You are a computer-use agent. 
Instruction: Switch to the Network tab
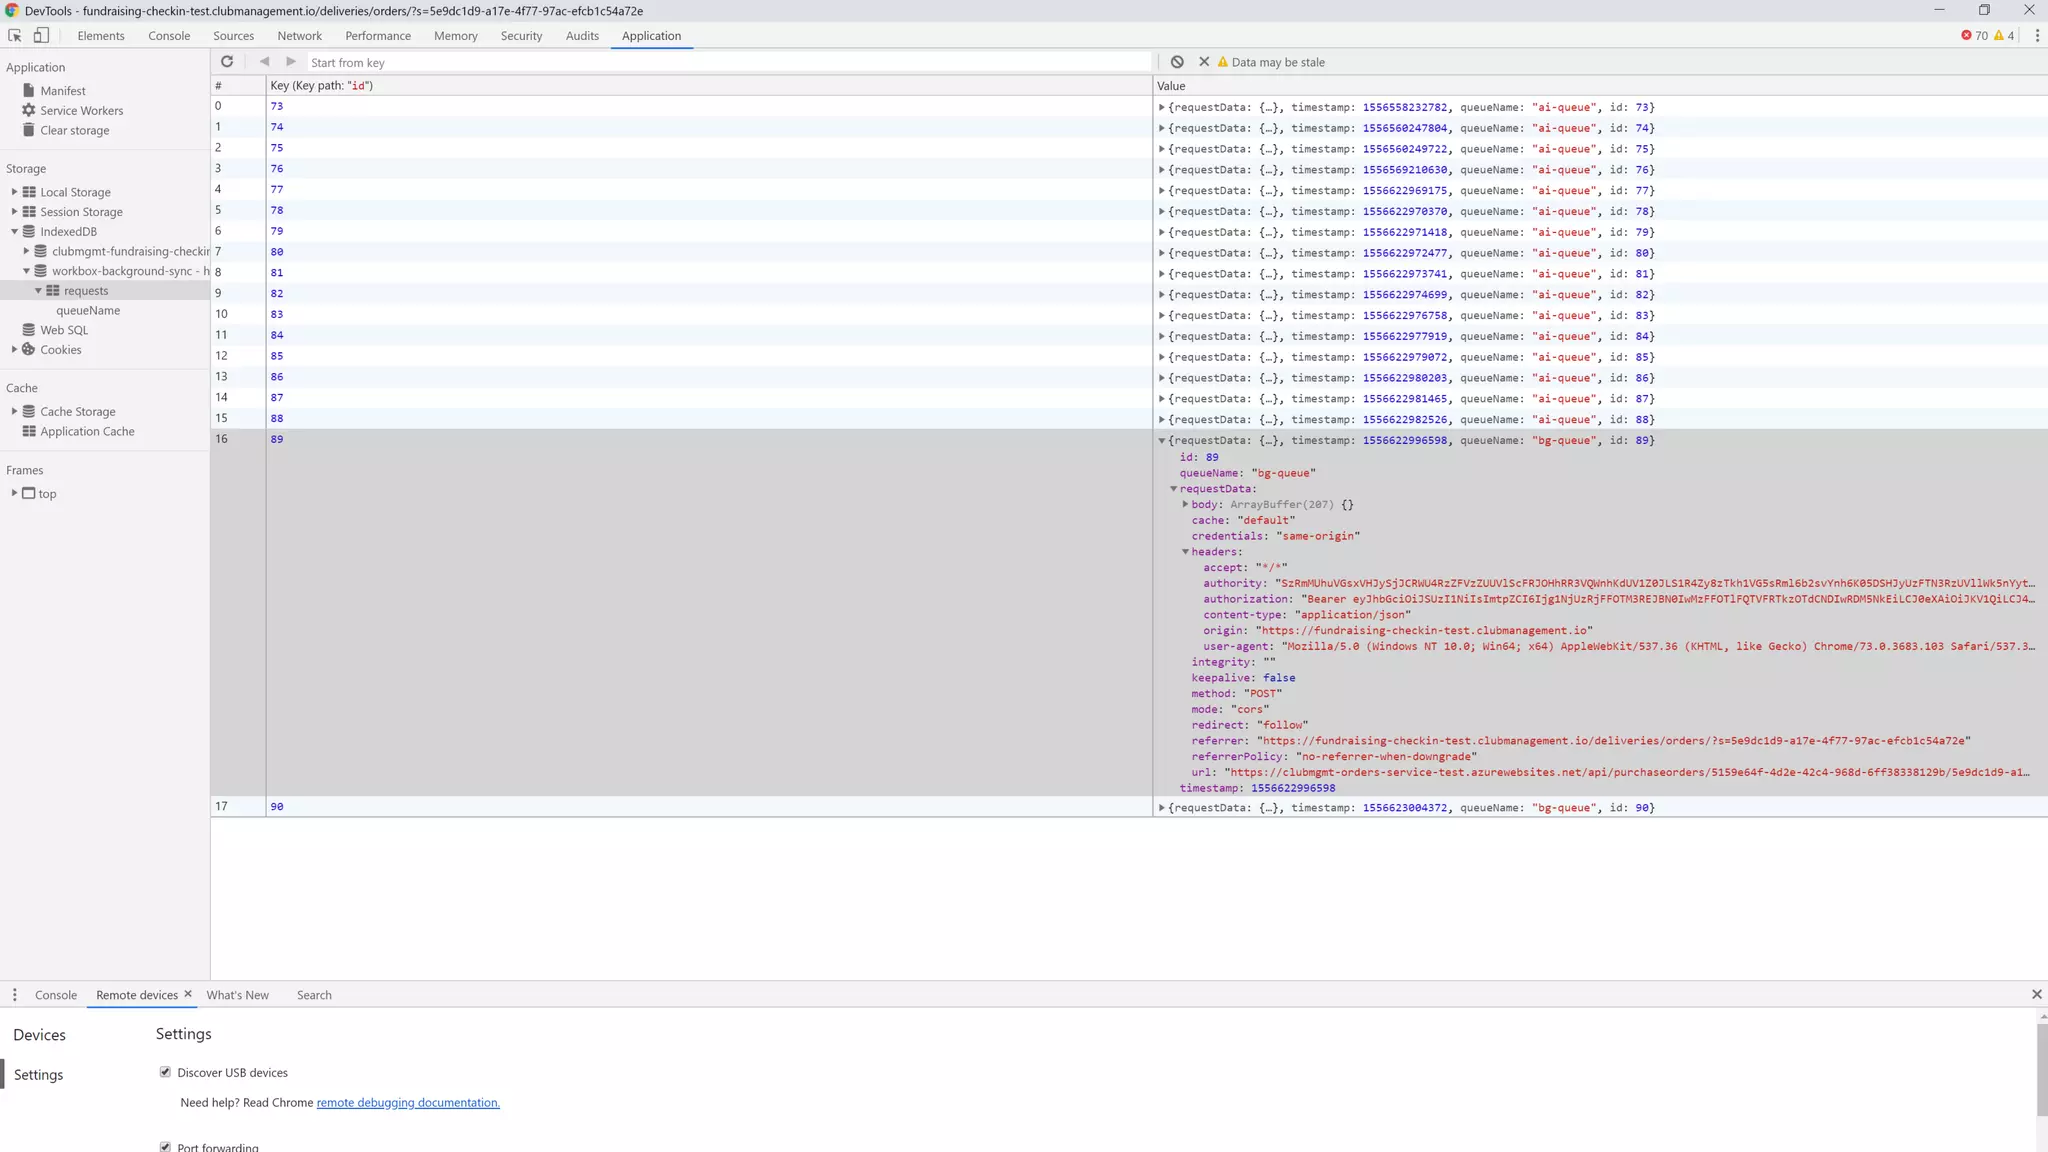pyautogui.click(x=299, y=36)
